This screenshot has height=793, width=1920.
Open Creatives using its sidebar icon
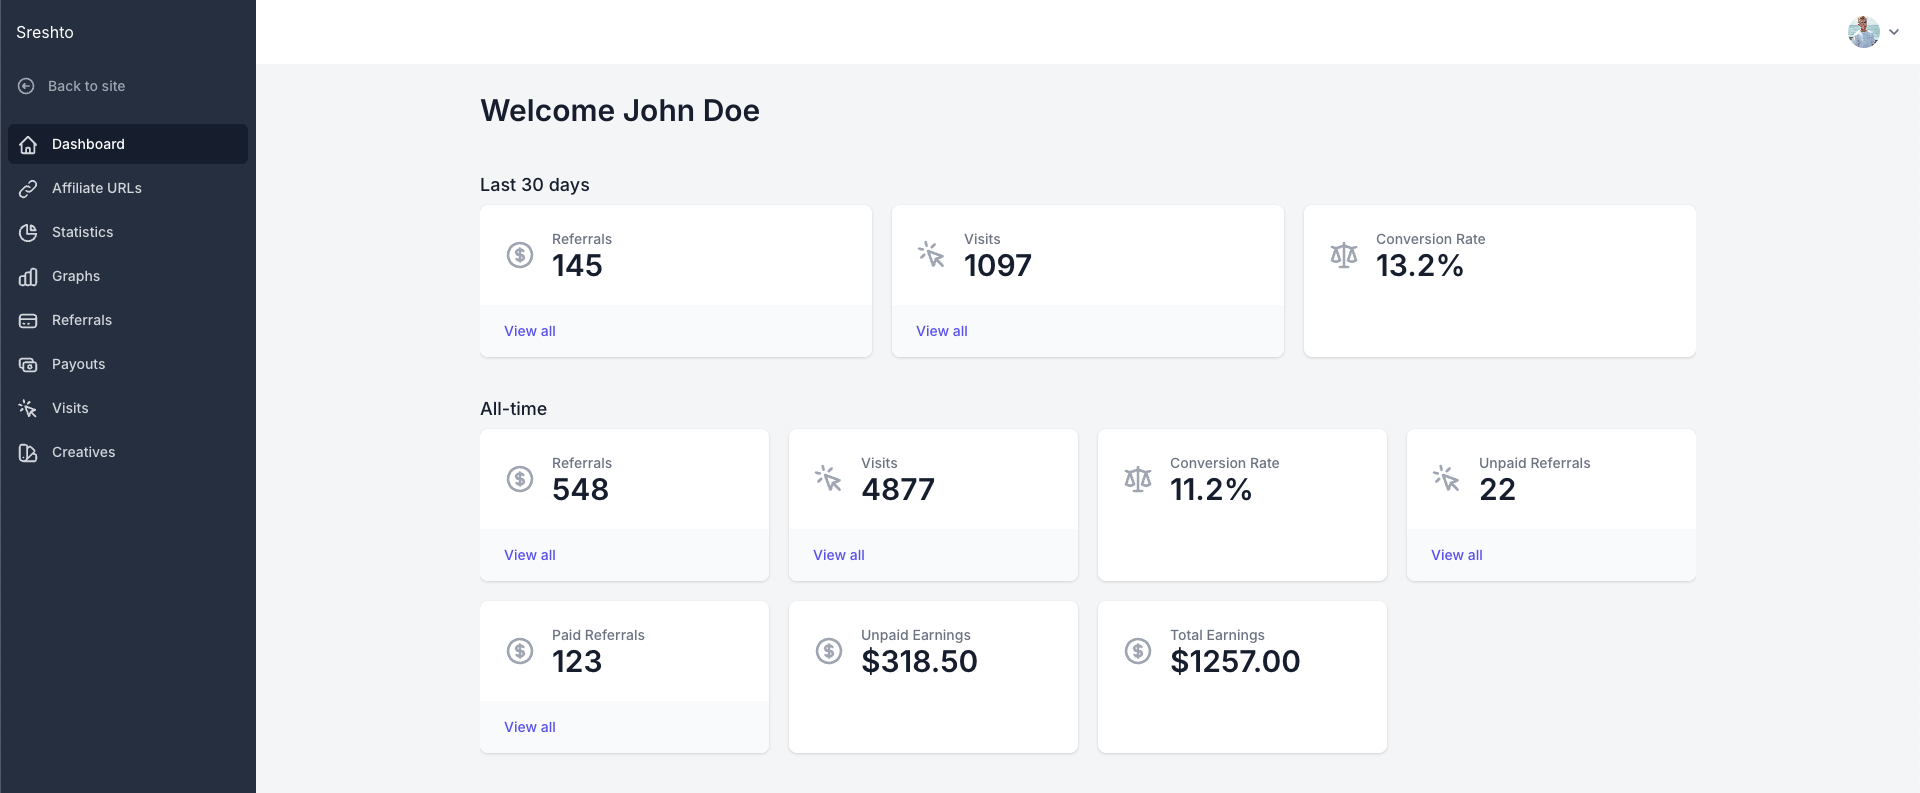pyautogui.click(x=27, y=452)
